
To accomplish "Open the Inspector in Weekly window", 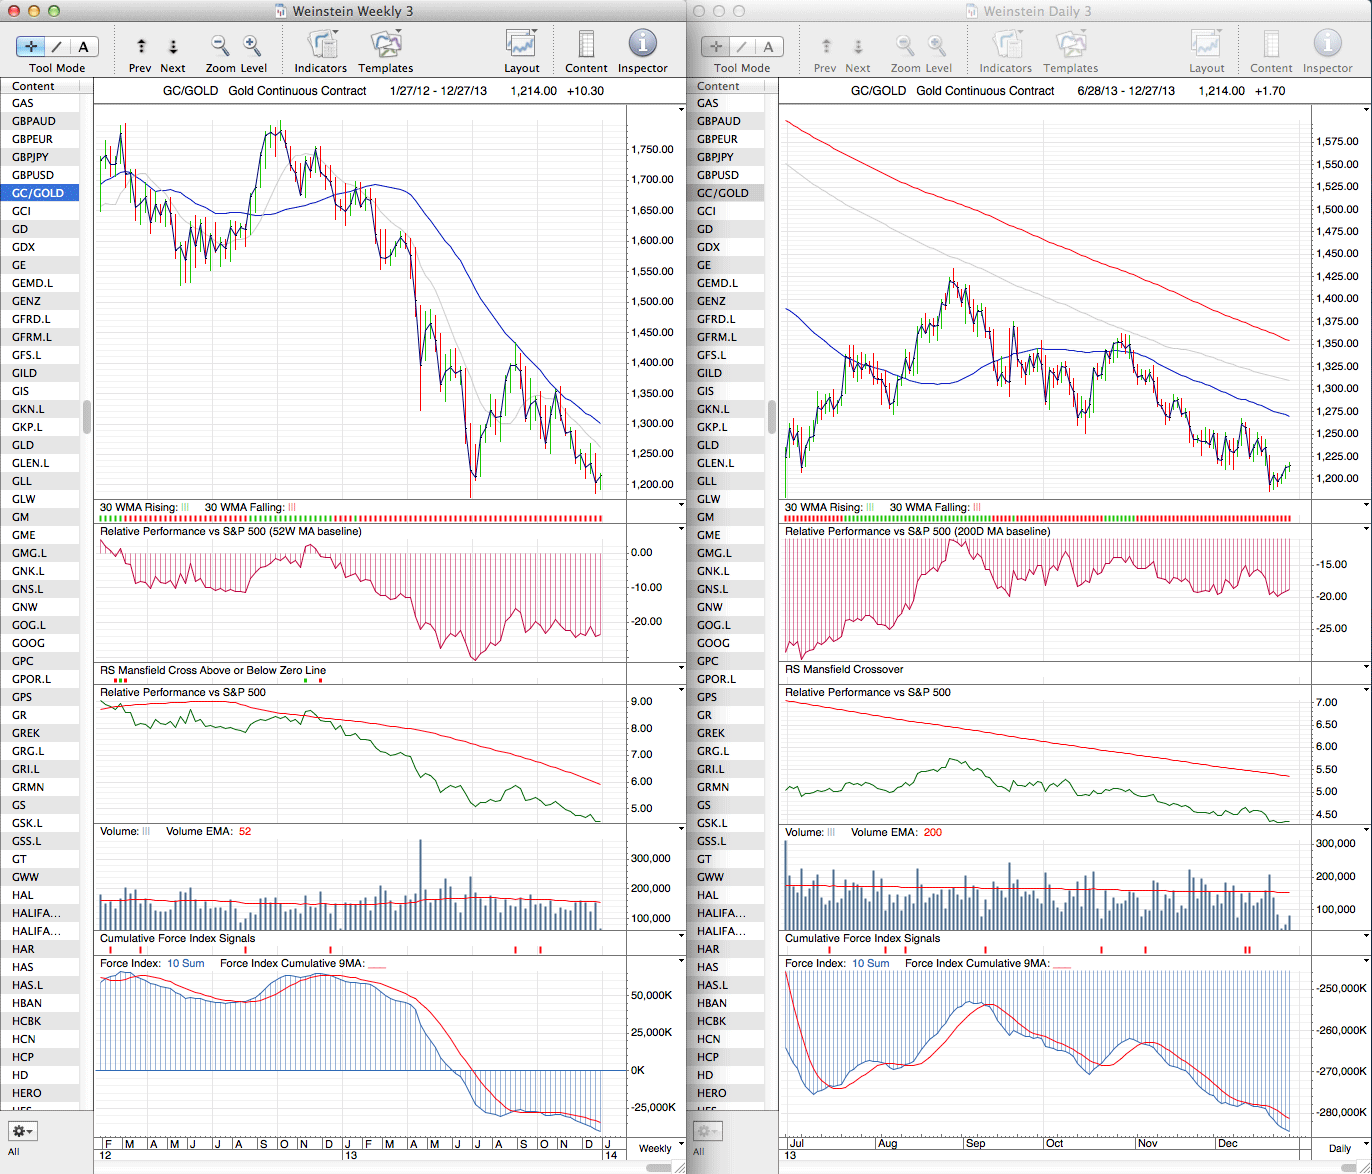I will [642, 45].
